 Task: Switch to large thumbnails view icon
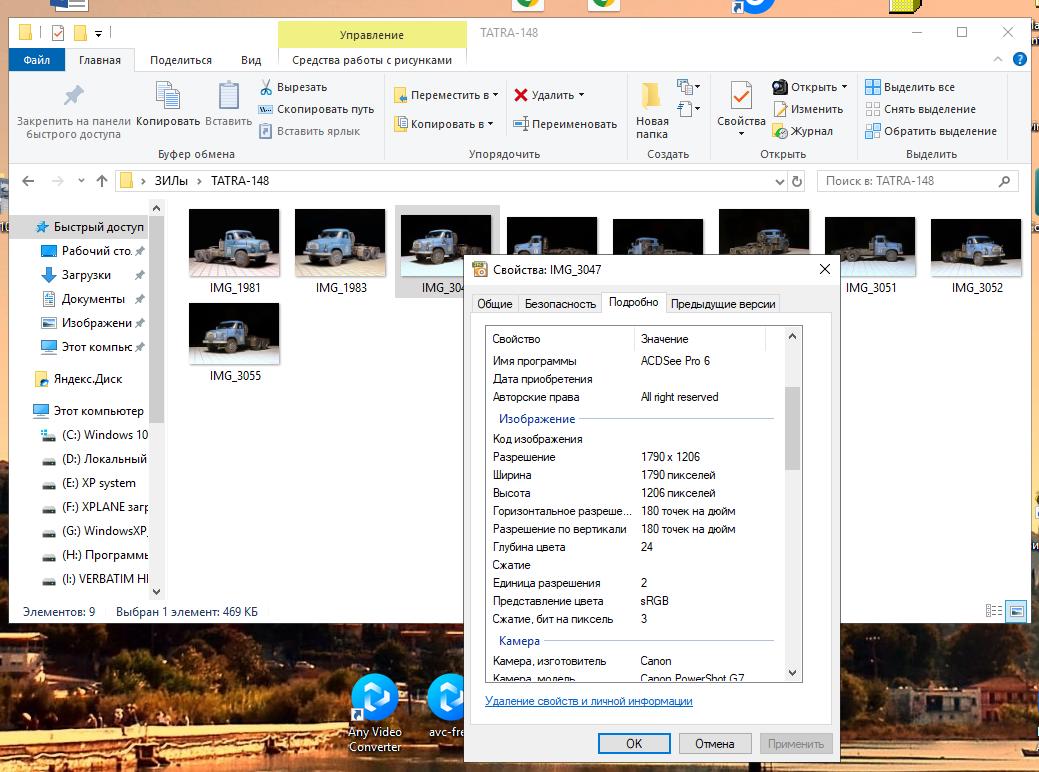click(1016, 611)
